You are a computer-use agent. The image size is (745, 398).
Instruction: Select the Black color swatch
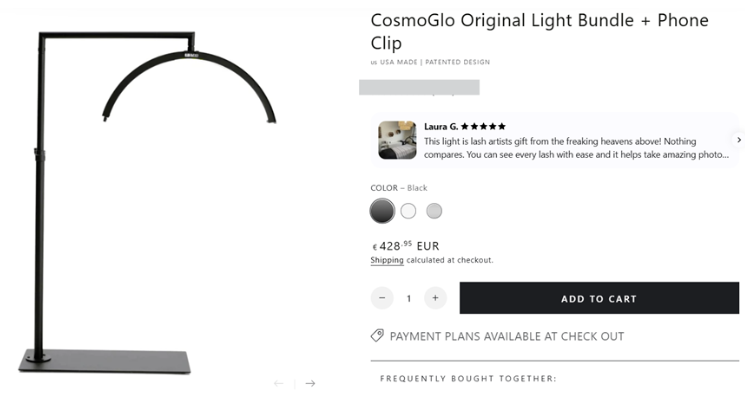click(382, 211)
